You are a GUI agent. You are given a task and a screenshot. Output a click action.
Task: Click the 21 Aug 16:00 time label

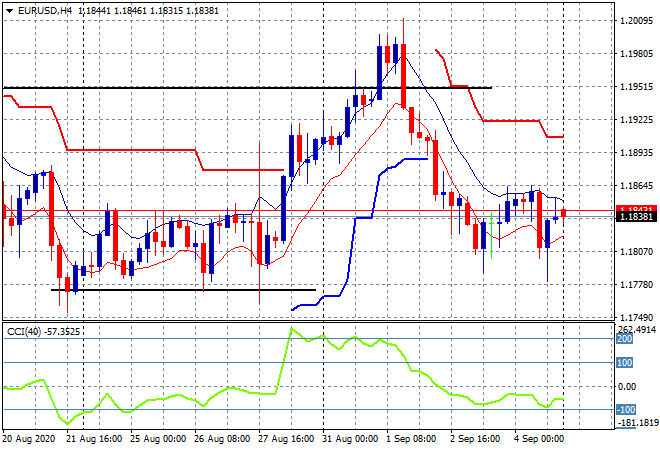pyautogui.click(x=94, y=439)
